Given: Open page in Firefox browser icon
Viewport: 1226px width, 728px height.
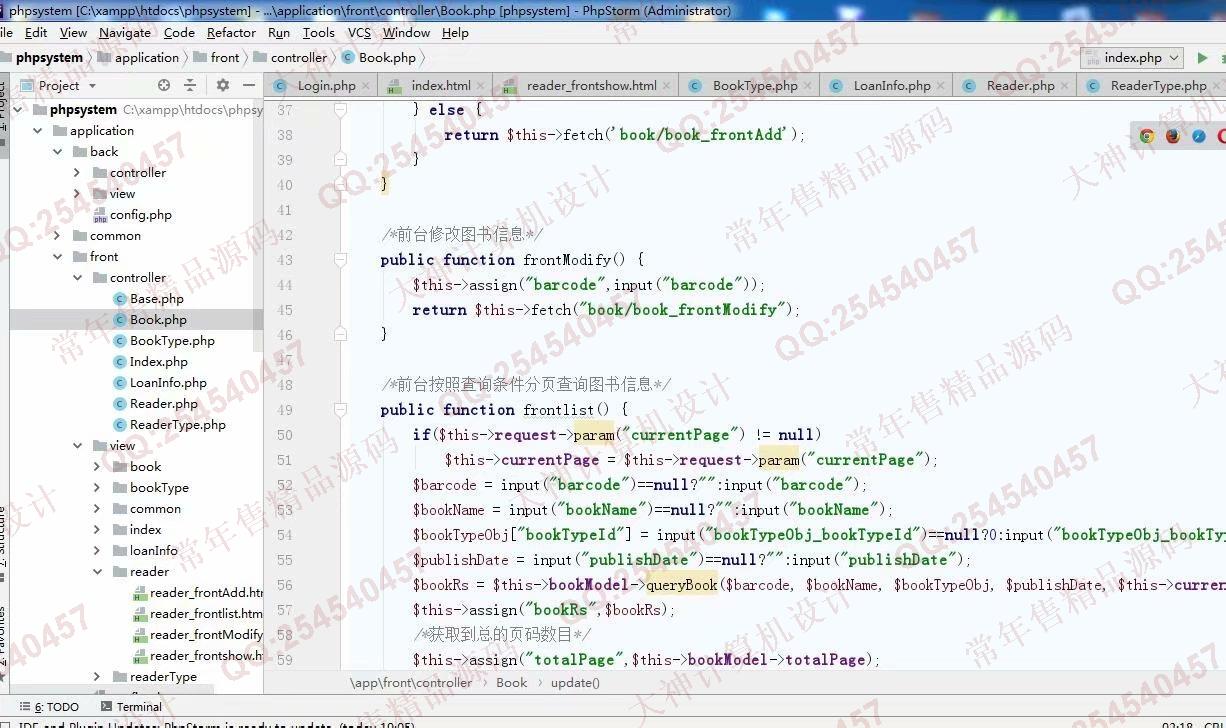Looking at the screenshot, I should [x=1173, y=136].
